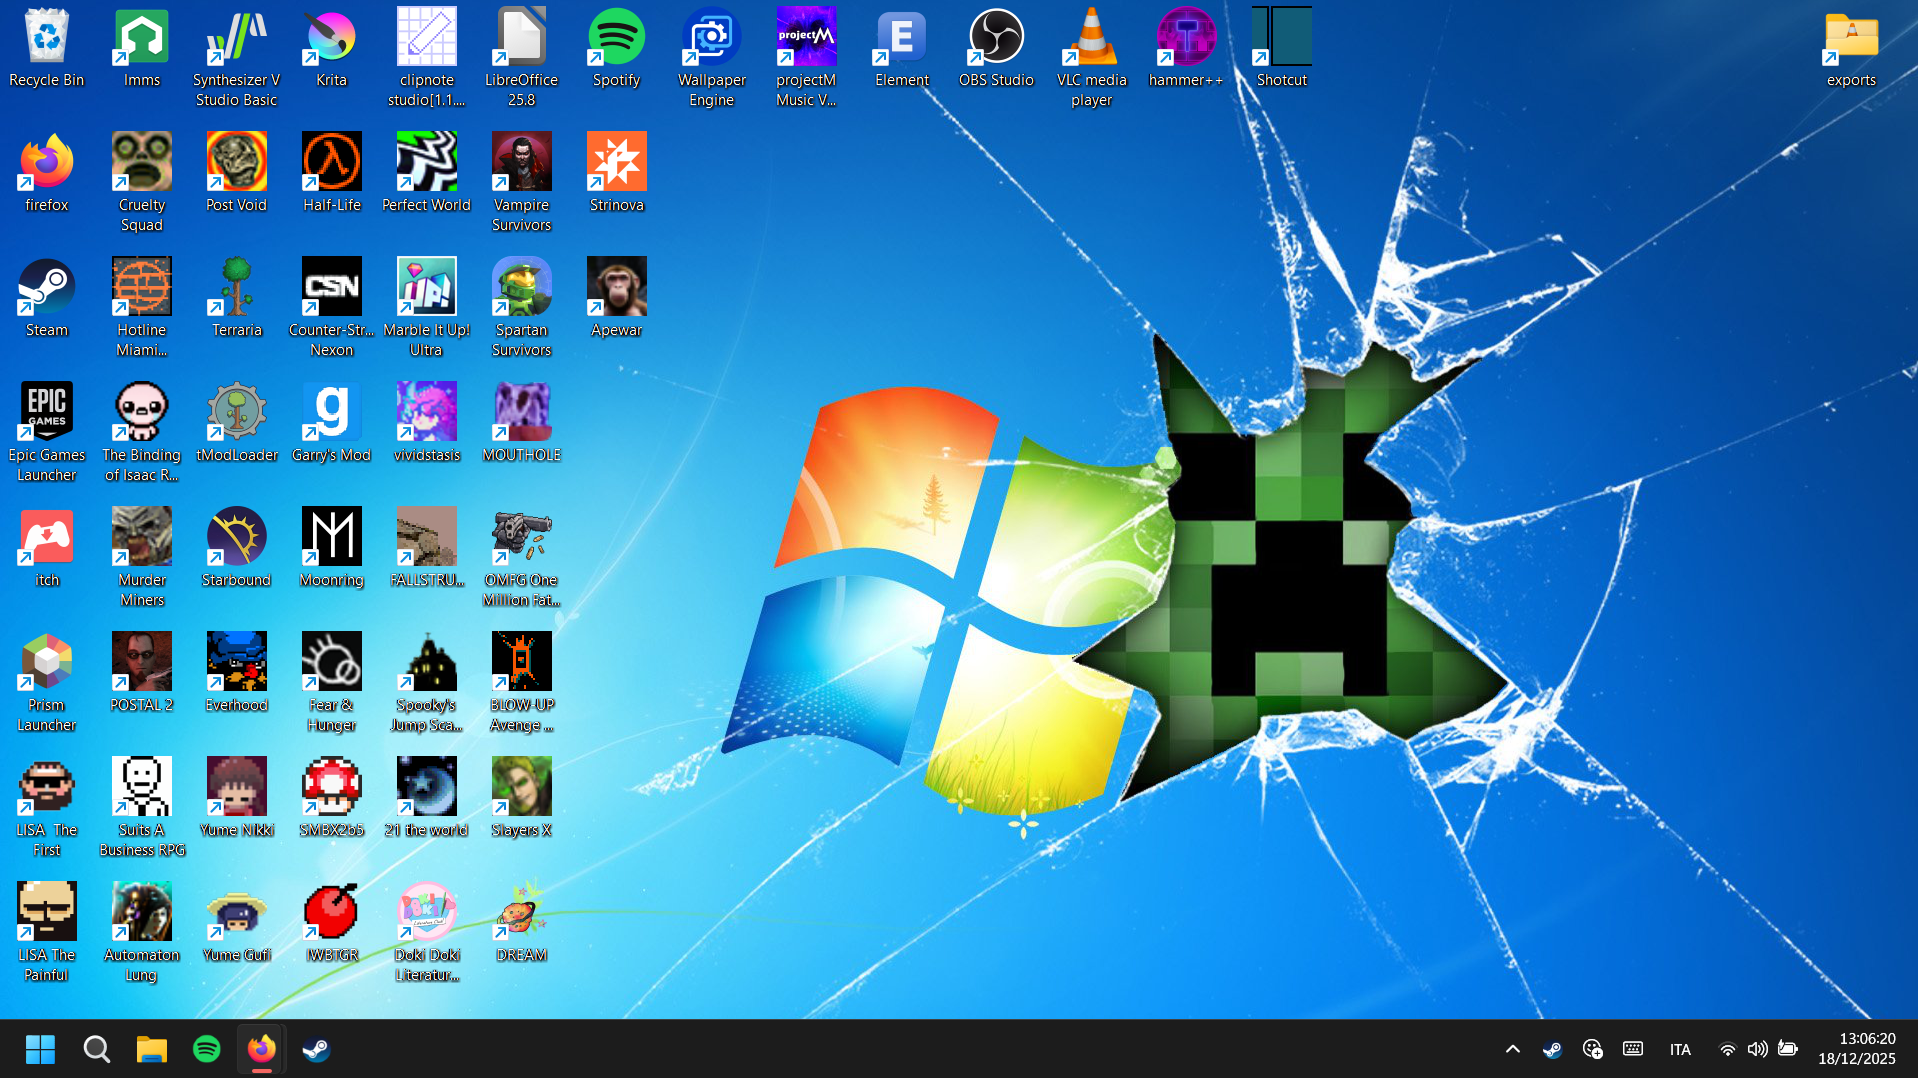Open the POSTAL 2 desktop shortcut
Viewport: 1918px width, 1078px height.
(141, 674)
